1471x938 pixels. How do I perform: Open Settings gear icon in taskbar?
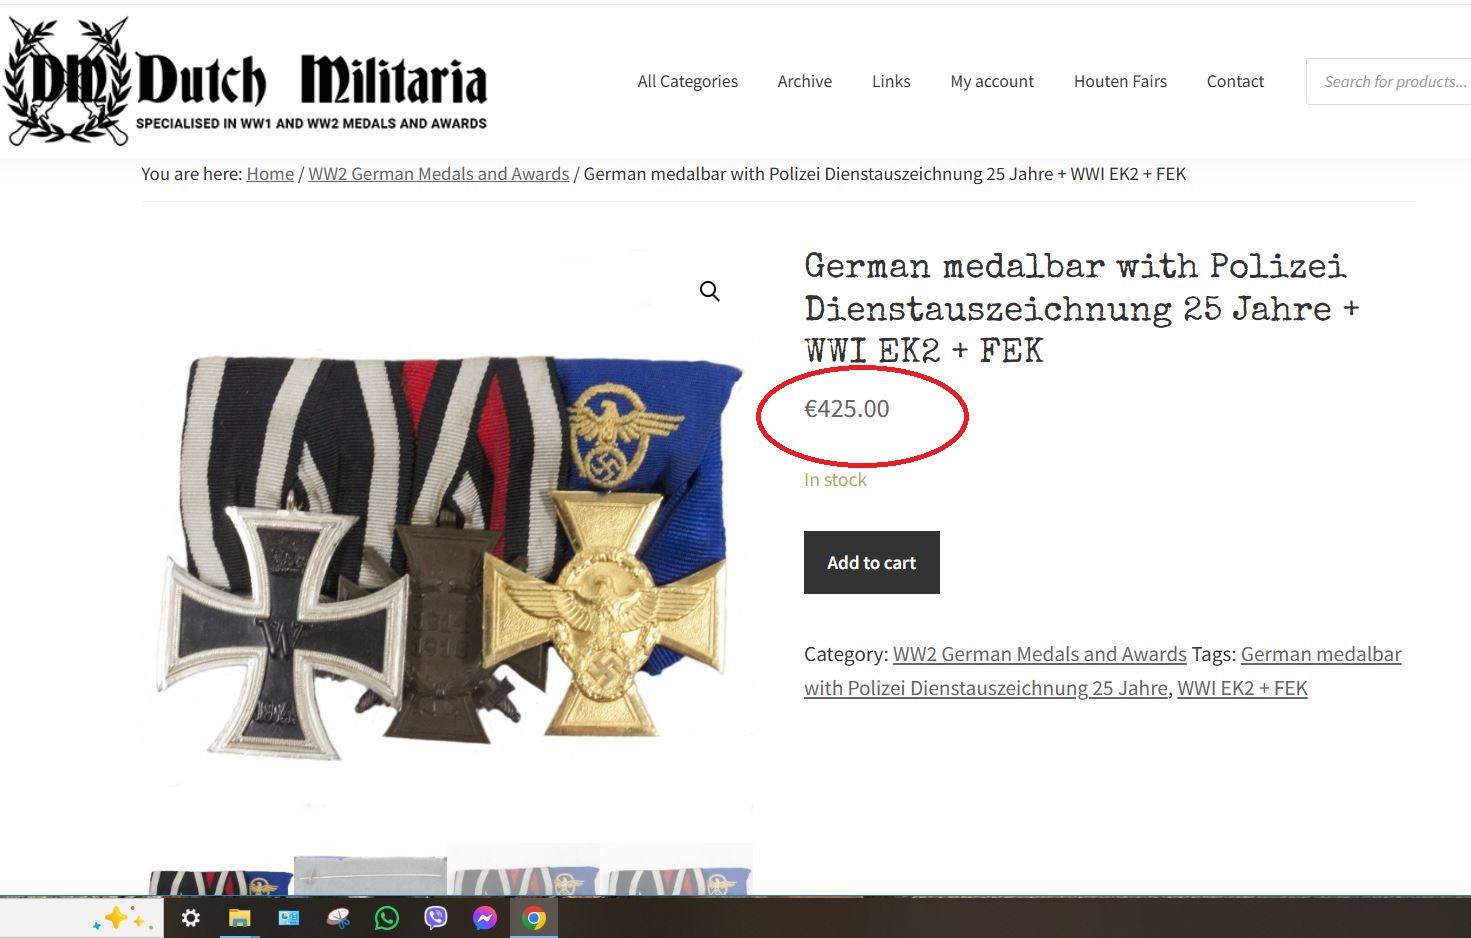(190, 918)
